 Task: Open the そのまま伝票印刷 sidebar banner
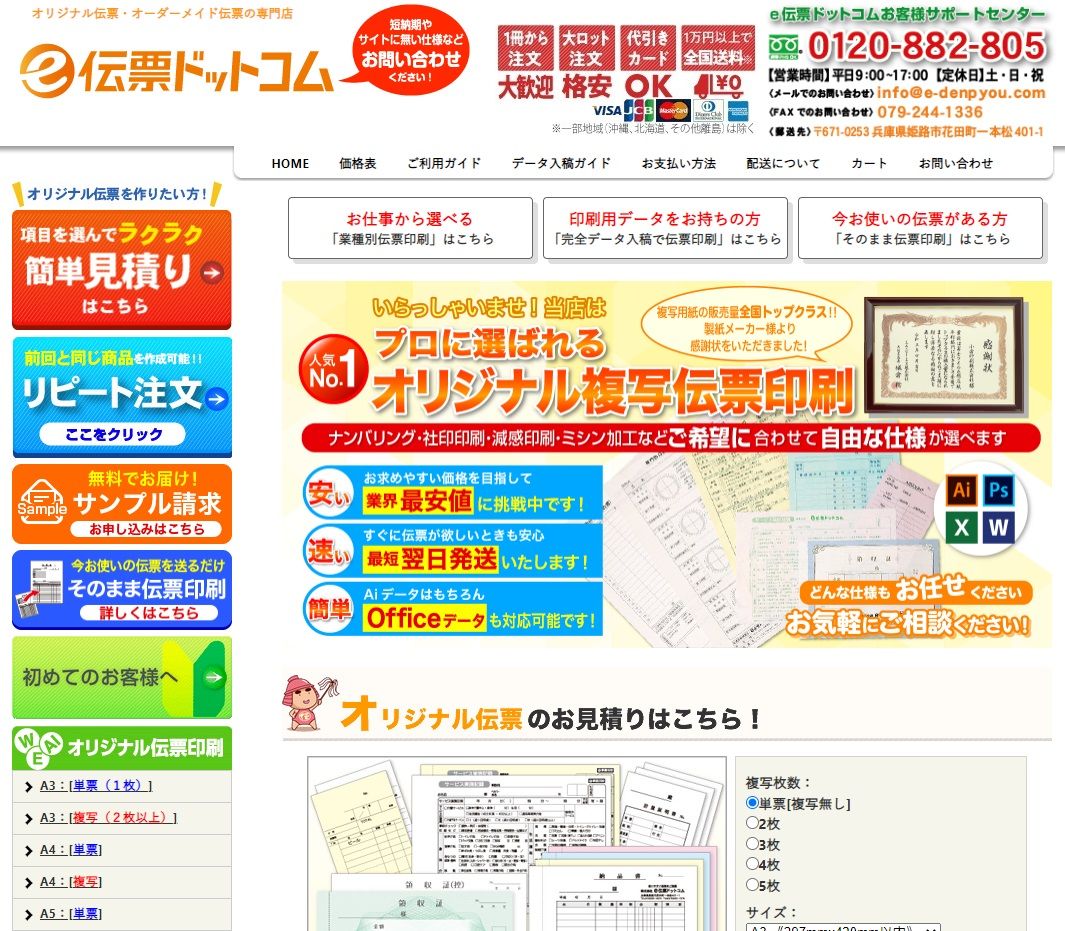[122, 589]
